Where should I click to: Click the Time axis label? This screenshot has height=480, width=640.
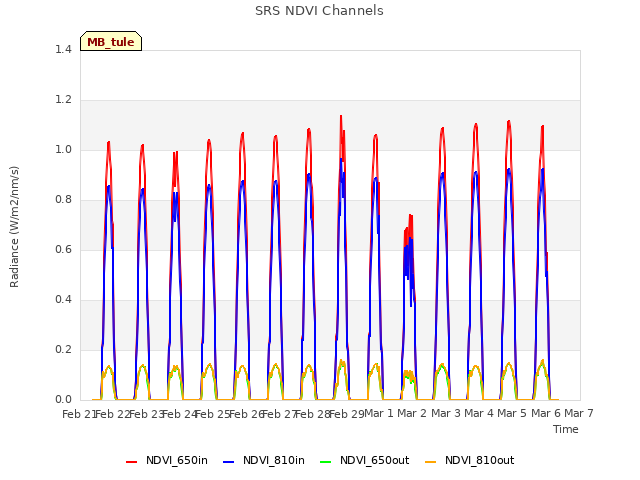click(566, 429)
